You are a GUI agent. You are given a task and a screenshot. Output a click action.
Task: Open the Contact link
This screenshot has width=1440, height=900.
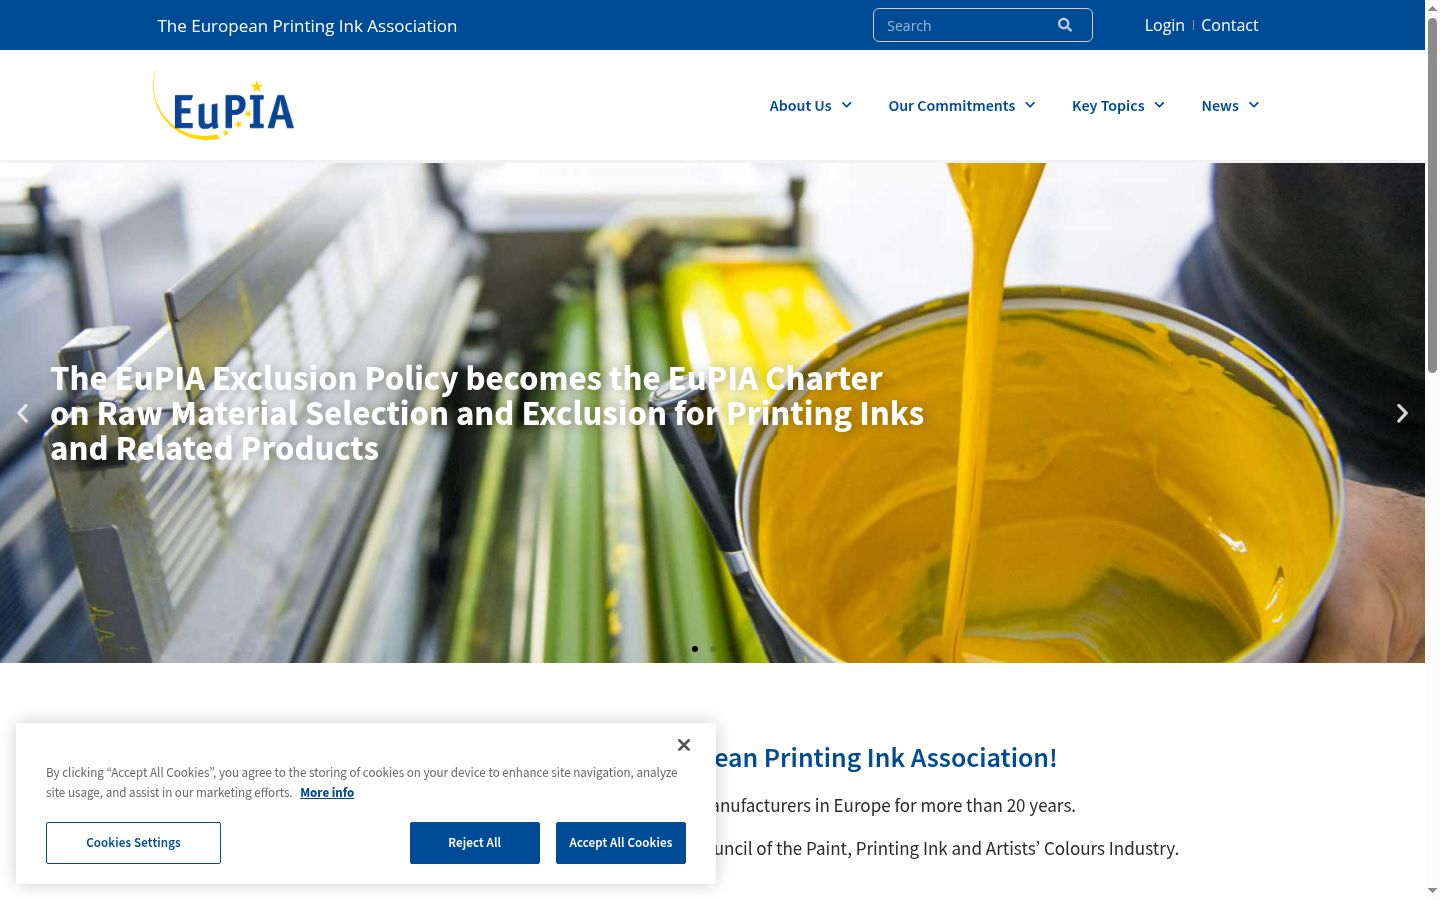(x=1230, y=25)
